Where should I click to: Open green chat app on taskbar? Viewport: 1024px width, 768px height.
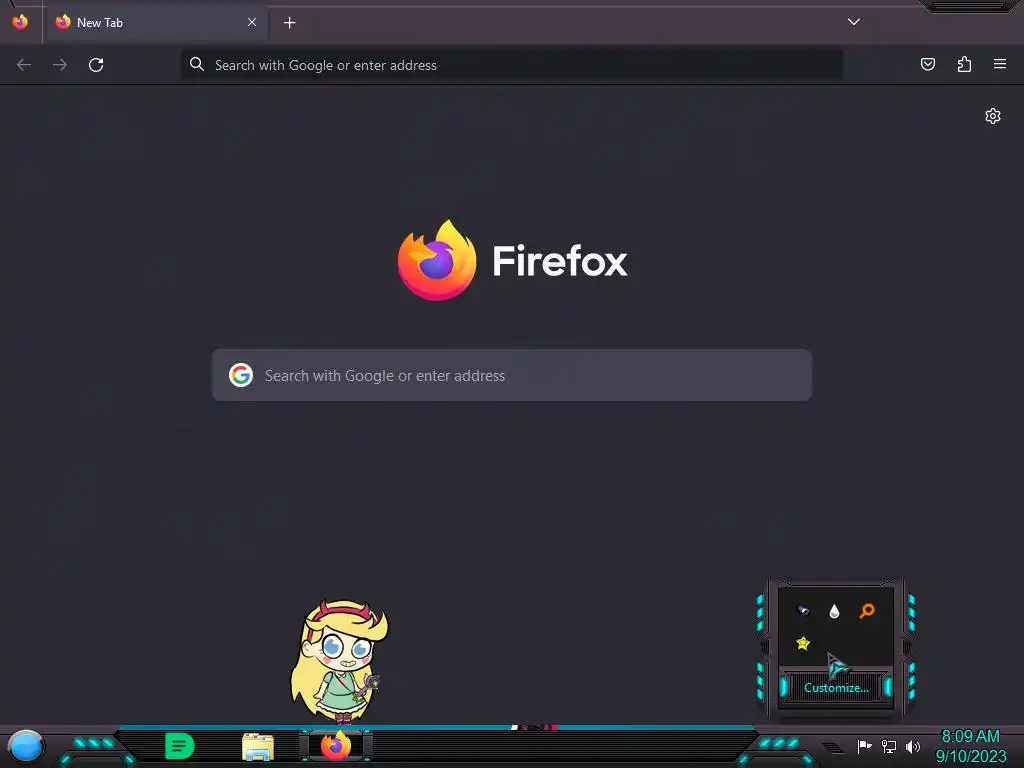[x=180, y=746]
